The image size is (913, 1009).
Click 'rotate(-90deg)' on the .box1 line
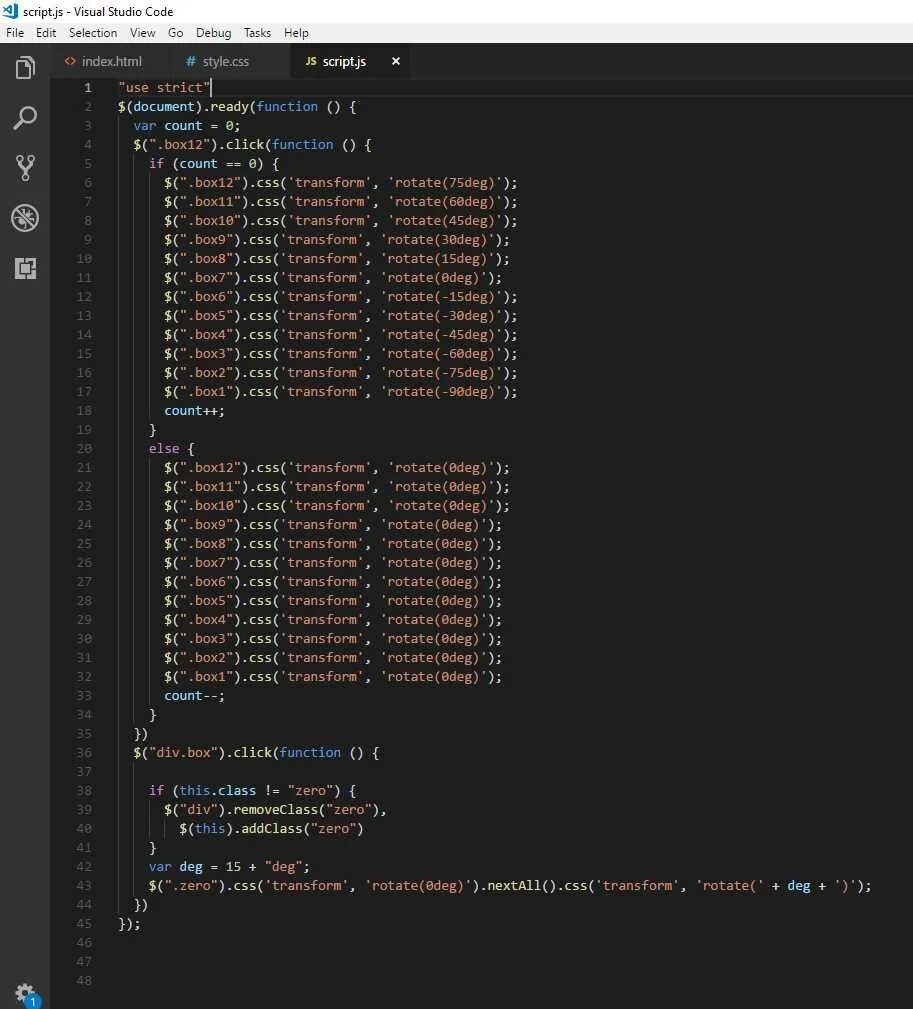[441, 391]
